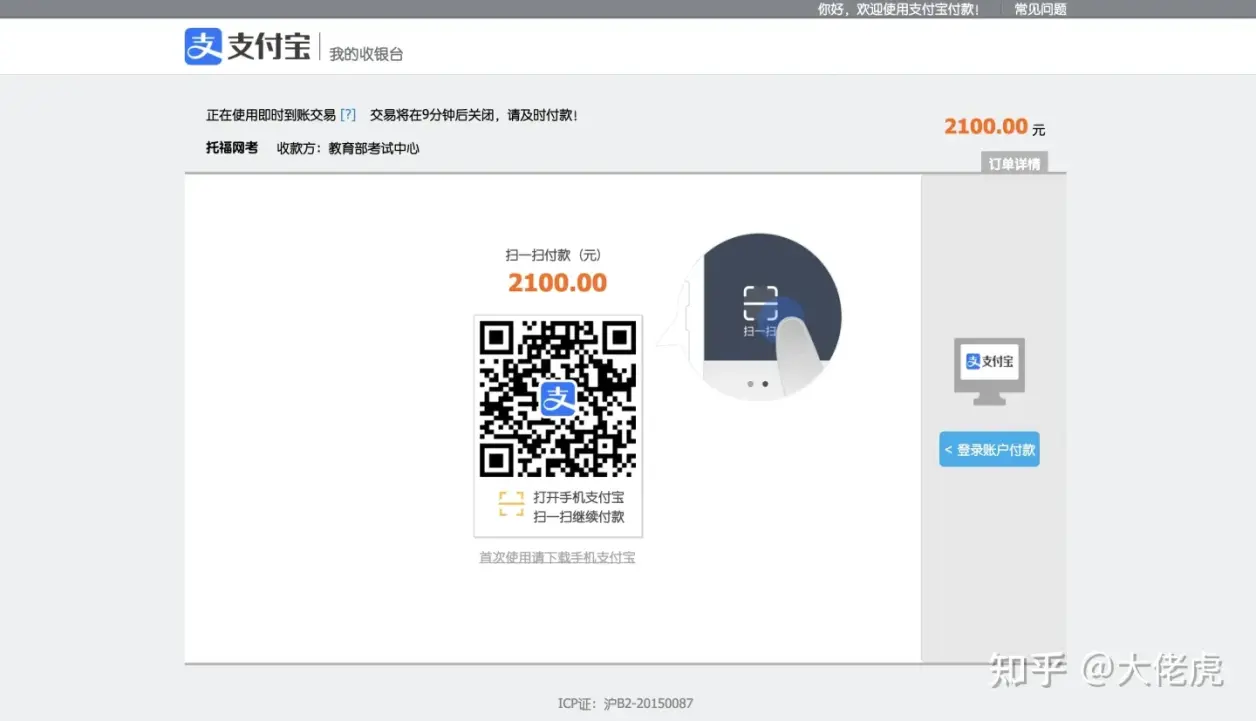The image size is (1256, 721).
Task: Click the 托福网考 order name
Action: (232, 148)
